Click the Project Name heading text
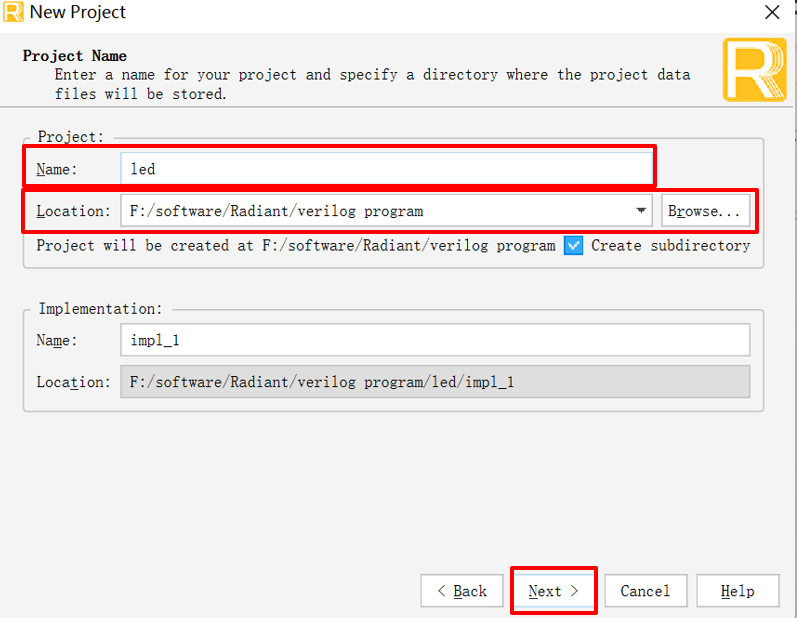Screen dimensions: 797x618 click(75, 56)
